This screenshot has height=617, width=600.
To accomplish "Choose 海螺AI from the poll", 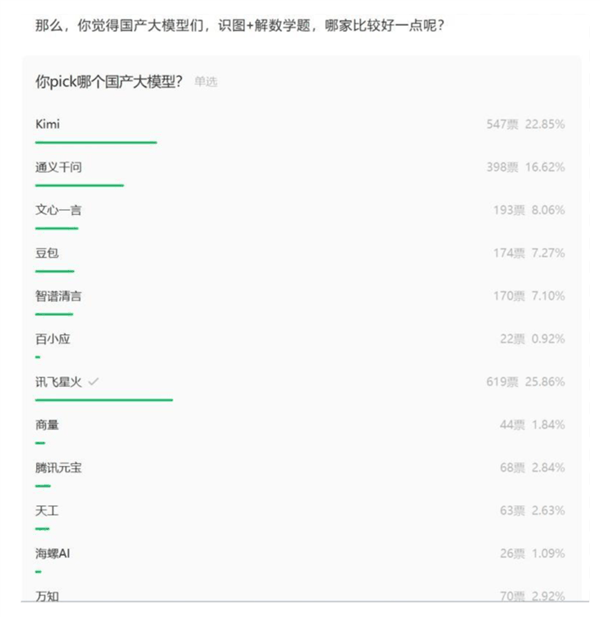I will (52, 553).
